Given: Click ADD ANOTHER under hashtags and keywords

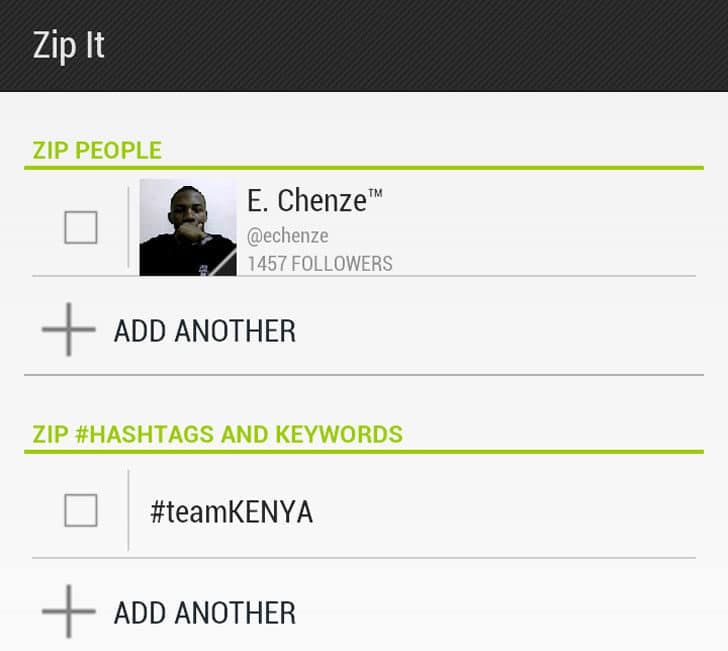Looking at the screenshot, I should pos(205,613).
